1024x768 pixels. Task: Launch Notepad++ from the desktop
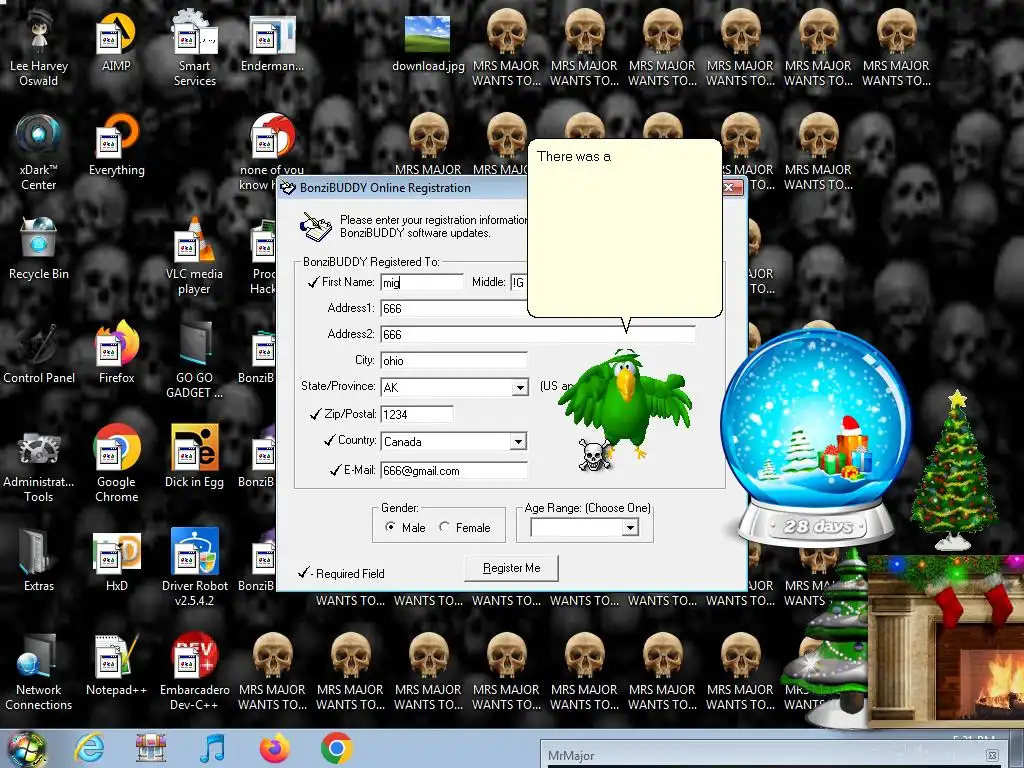tap(116, 665)
